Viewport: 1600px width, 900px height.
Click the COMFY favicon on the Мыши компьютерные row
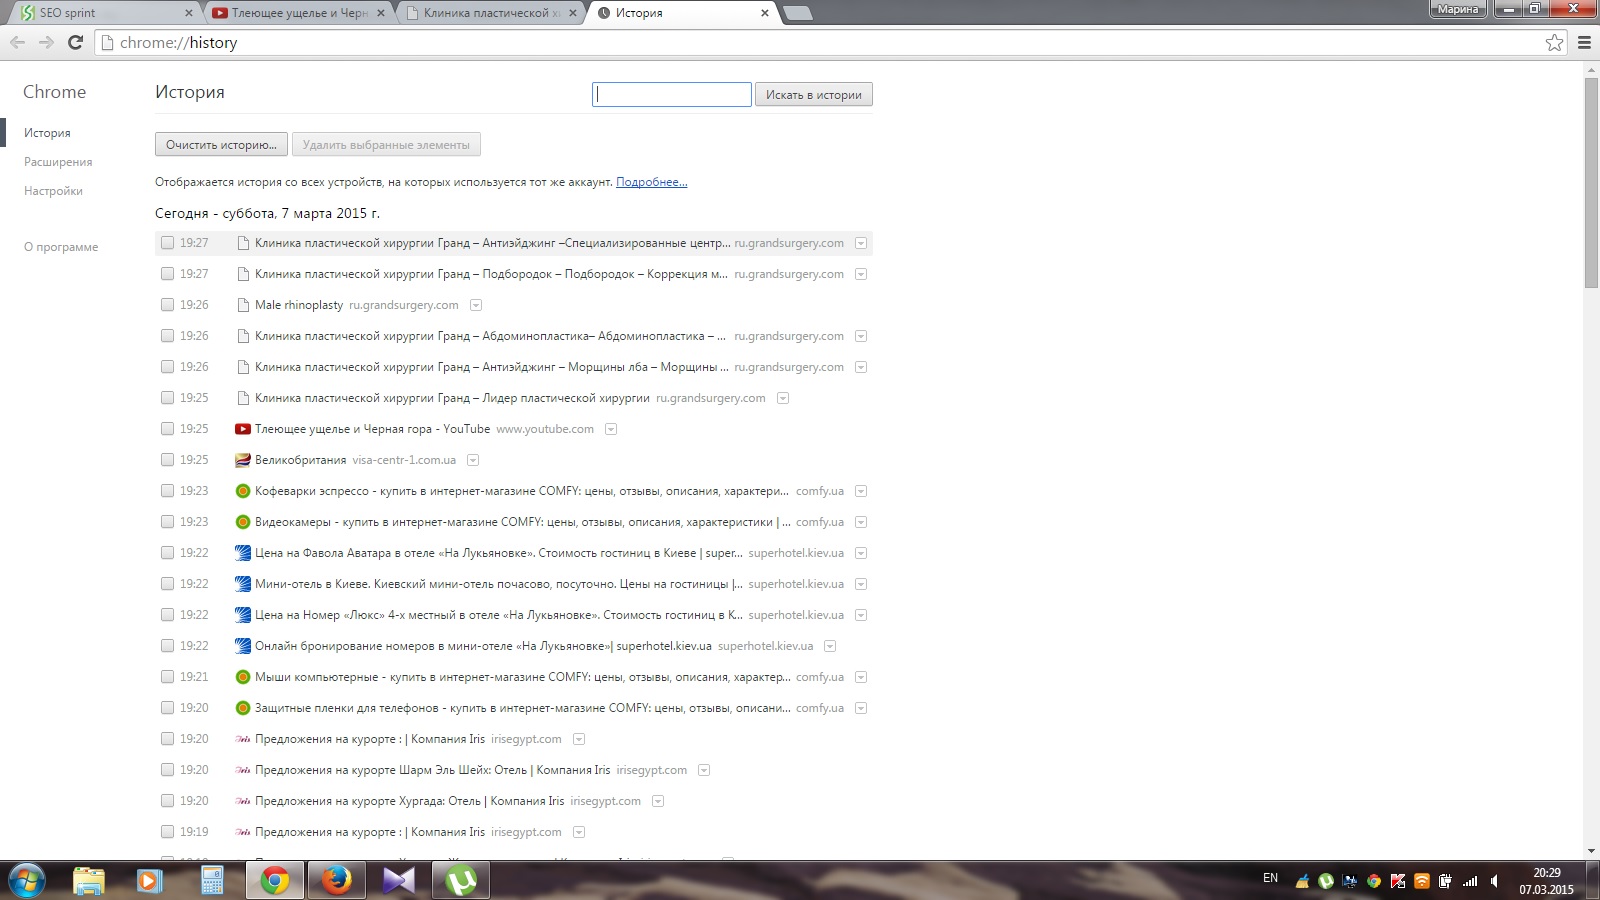pos(242,677)
